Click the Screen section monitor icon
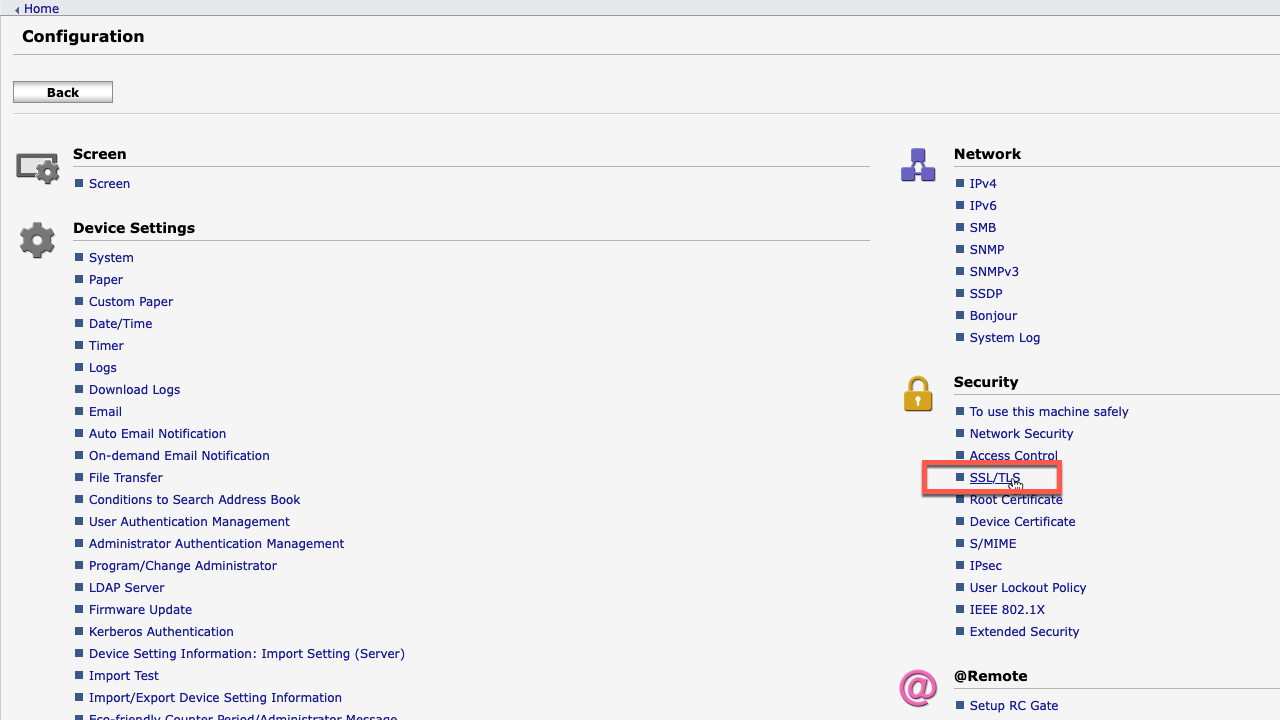Viewport: 1280px width, 720px height. pyautogui.click(x=37, y=168)
